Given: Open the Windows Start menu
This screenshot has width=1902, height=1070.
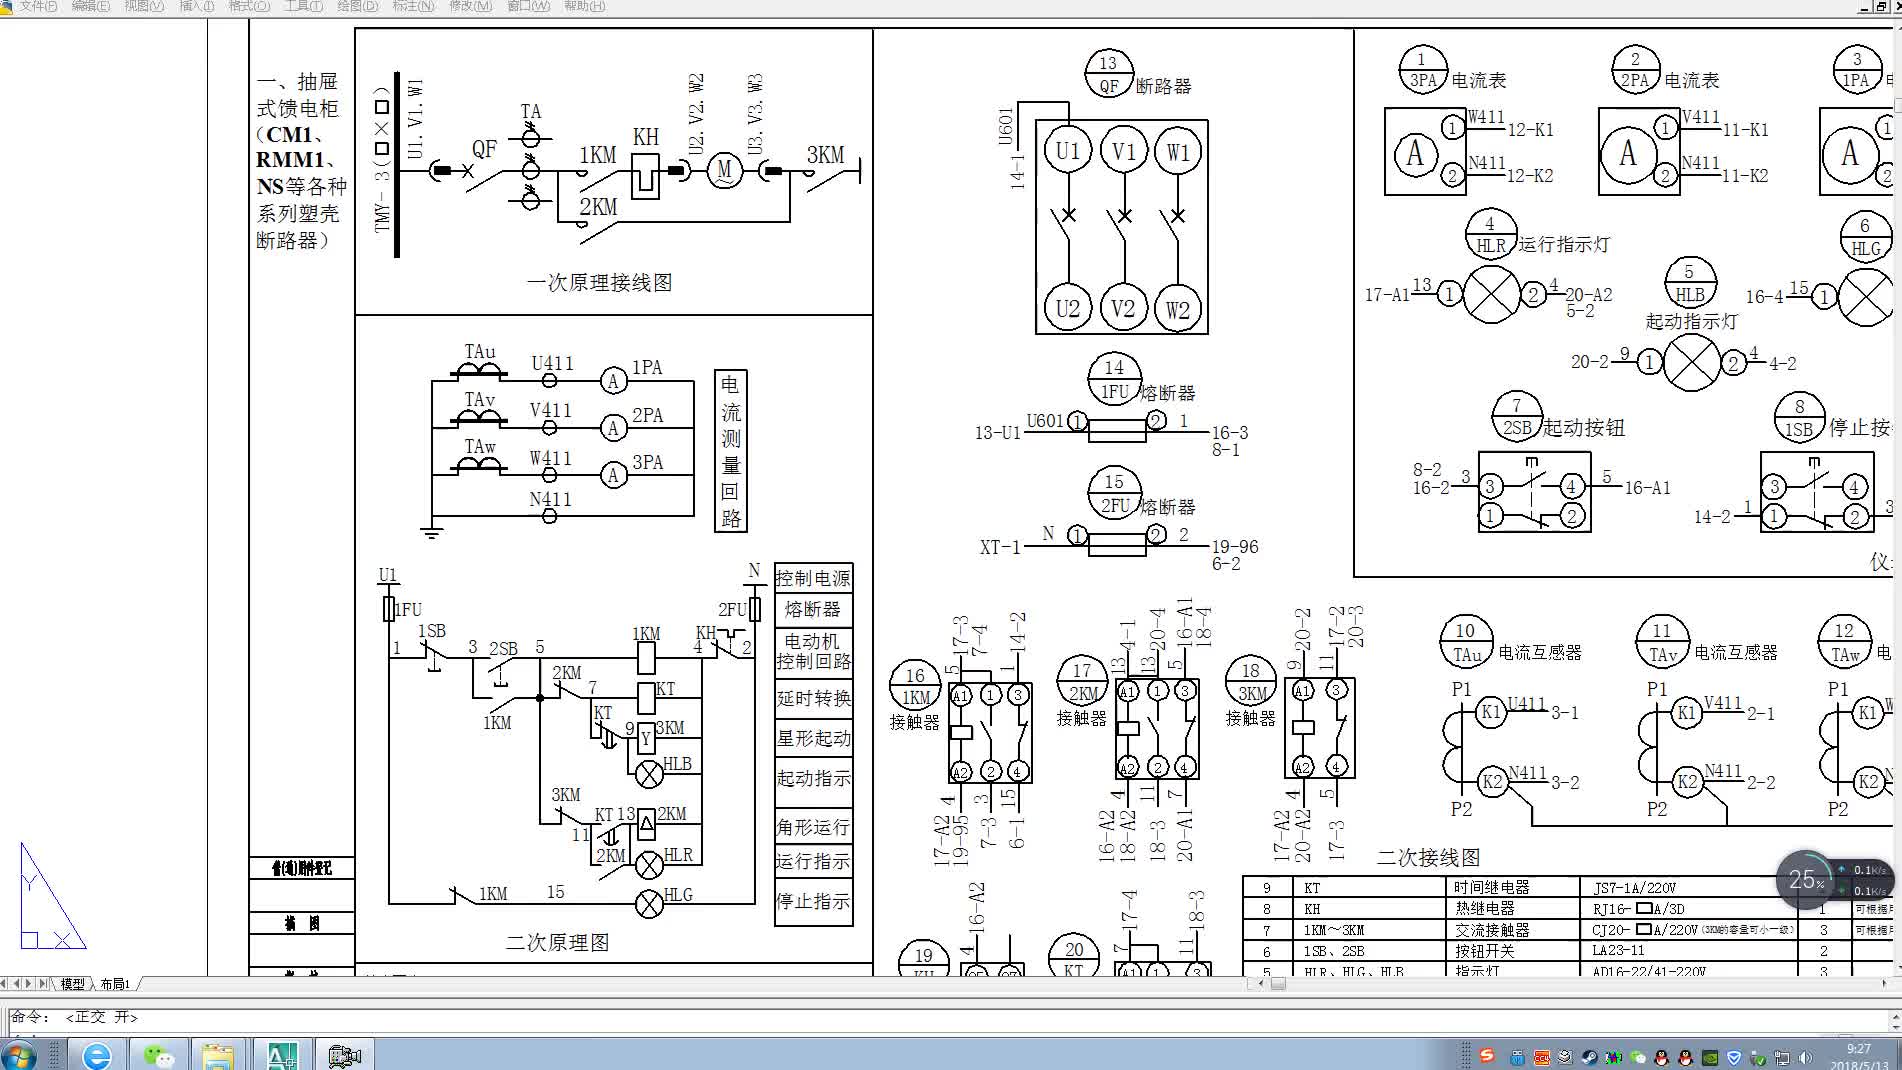Looking at the screenshot, I should [x=18, y=1054].
